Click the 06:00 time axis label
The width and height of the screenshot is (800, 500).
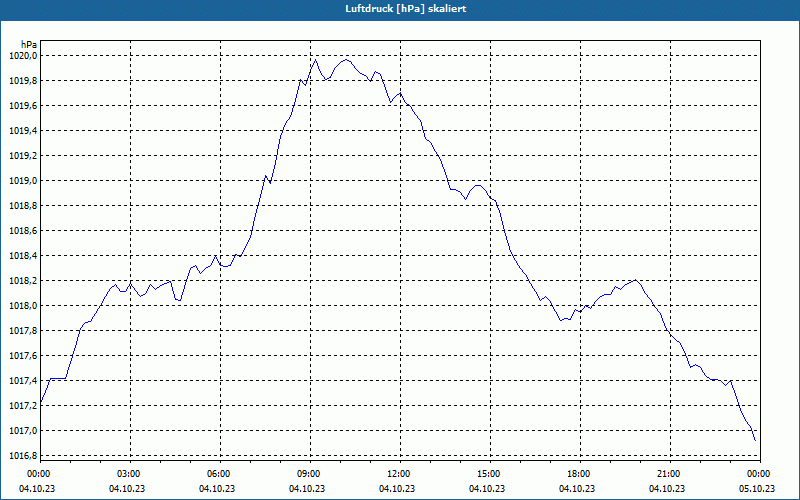point(220,474)
